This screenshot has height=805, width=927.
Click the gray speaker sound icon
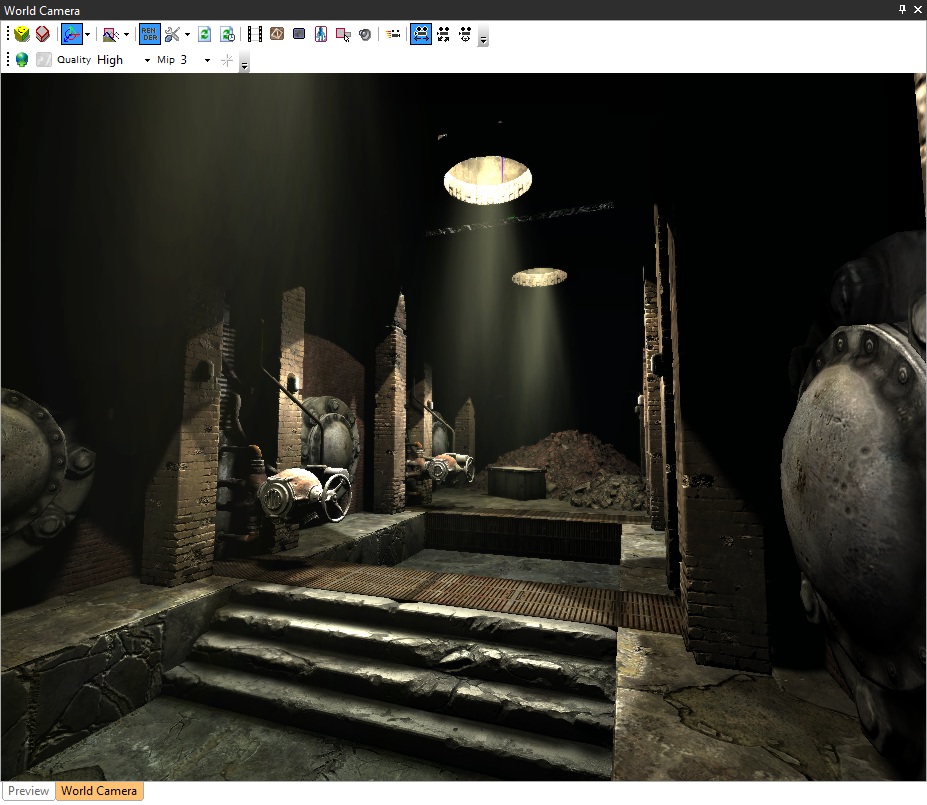(x=365, y=34)
